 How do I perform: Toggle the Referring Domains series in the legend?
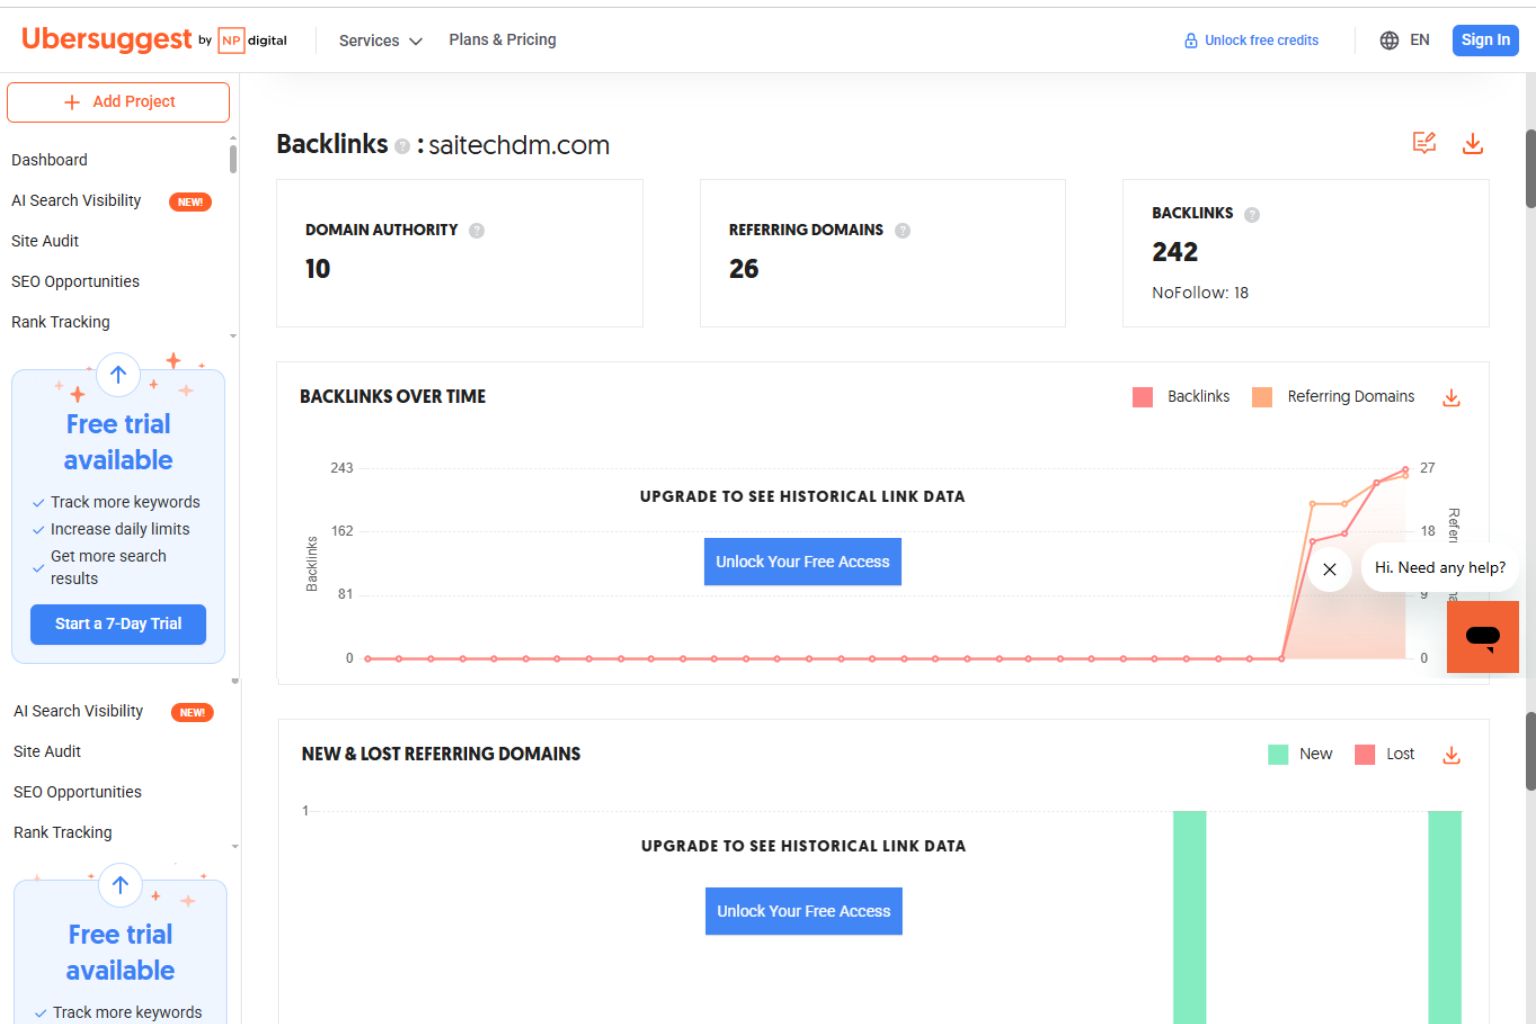(1335, 396)
